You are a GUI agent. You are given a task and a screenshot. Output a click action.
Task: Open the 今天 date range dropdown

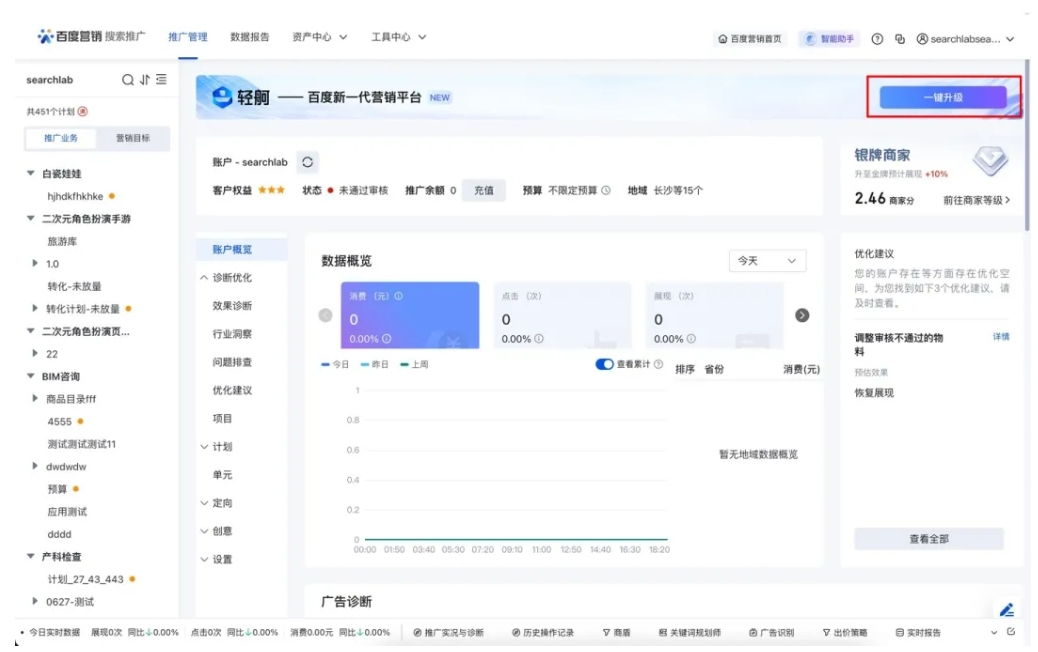[767, 261]
